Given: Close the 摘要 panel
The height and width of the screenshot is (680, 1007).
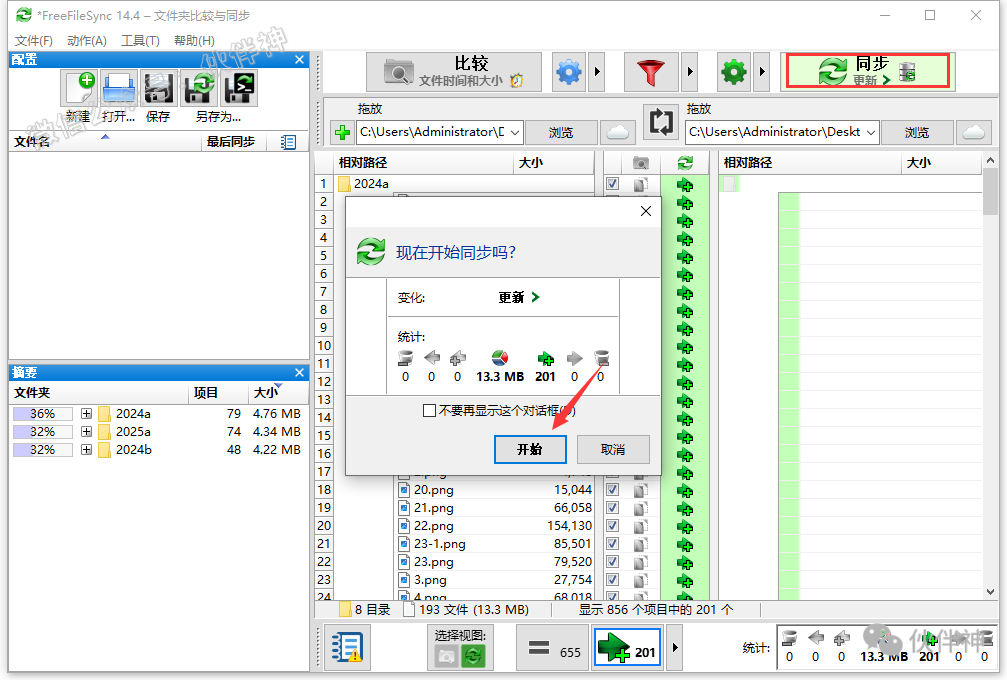Looking at the screenshot, I should click(299, 372).
